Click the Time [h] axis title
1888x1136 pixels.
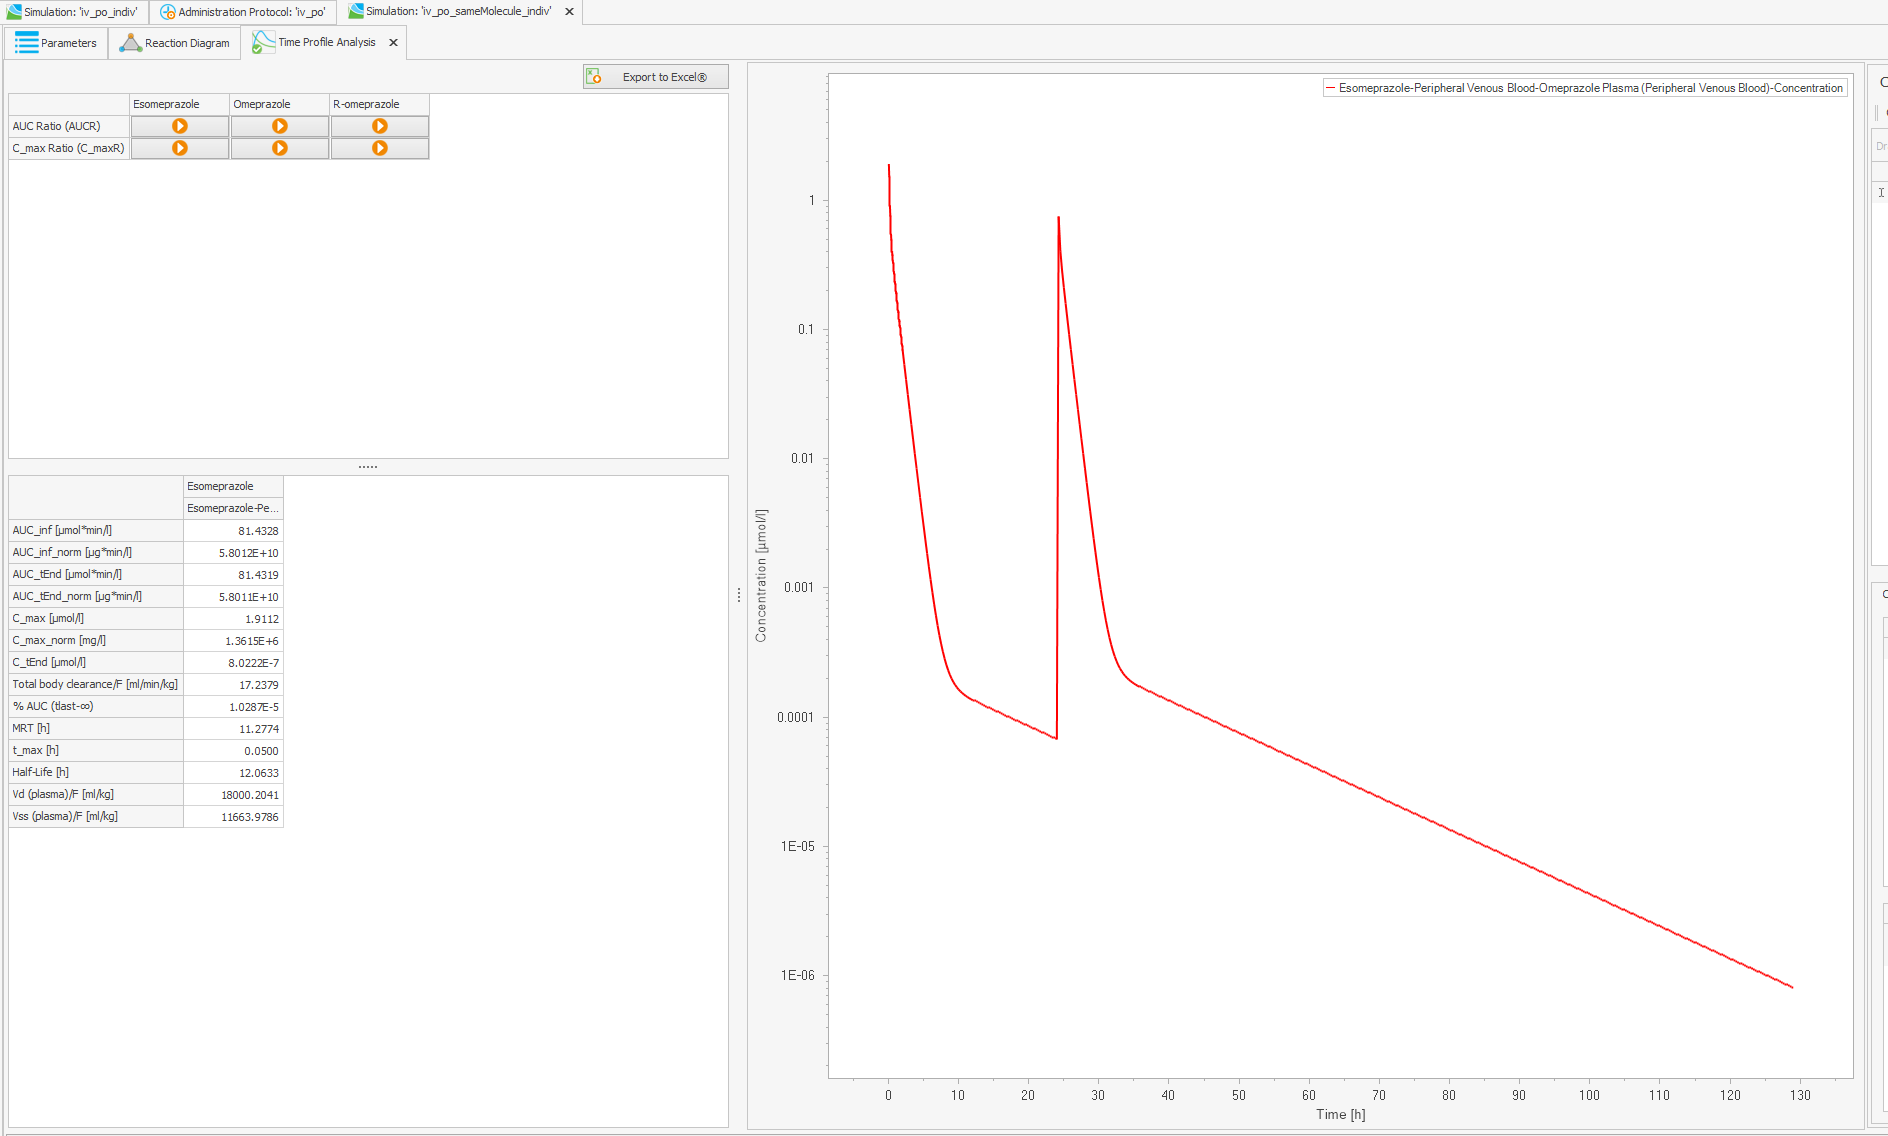(x=1340, y=1114)
